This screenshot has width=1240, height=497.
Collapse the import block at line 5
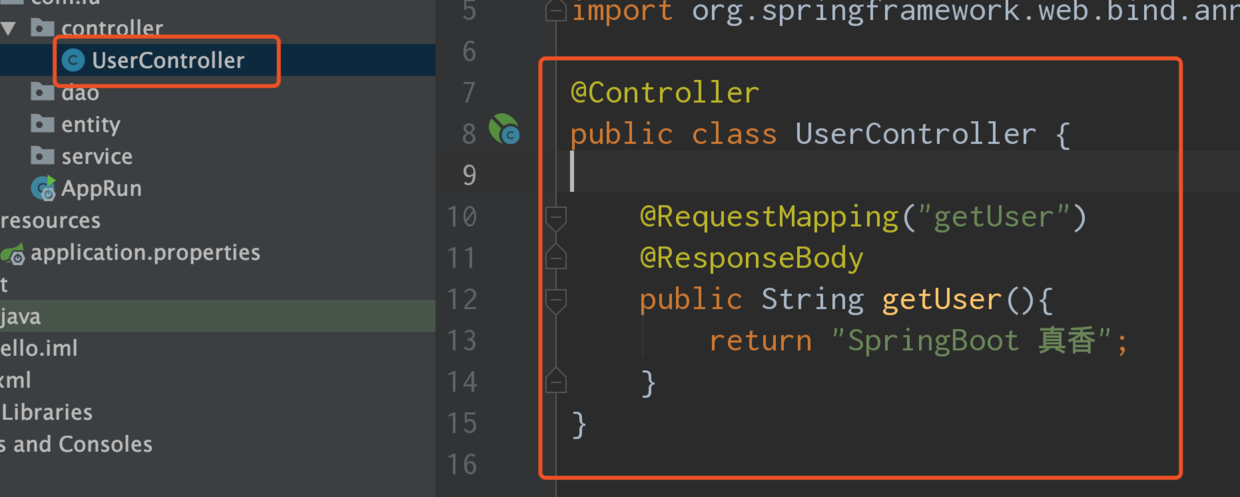pos(556,12)
